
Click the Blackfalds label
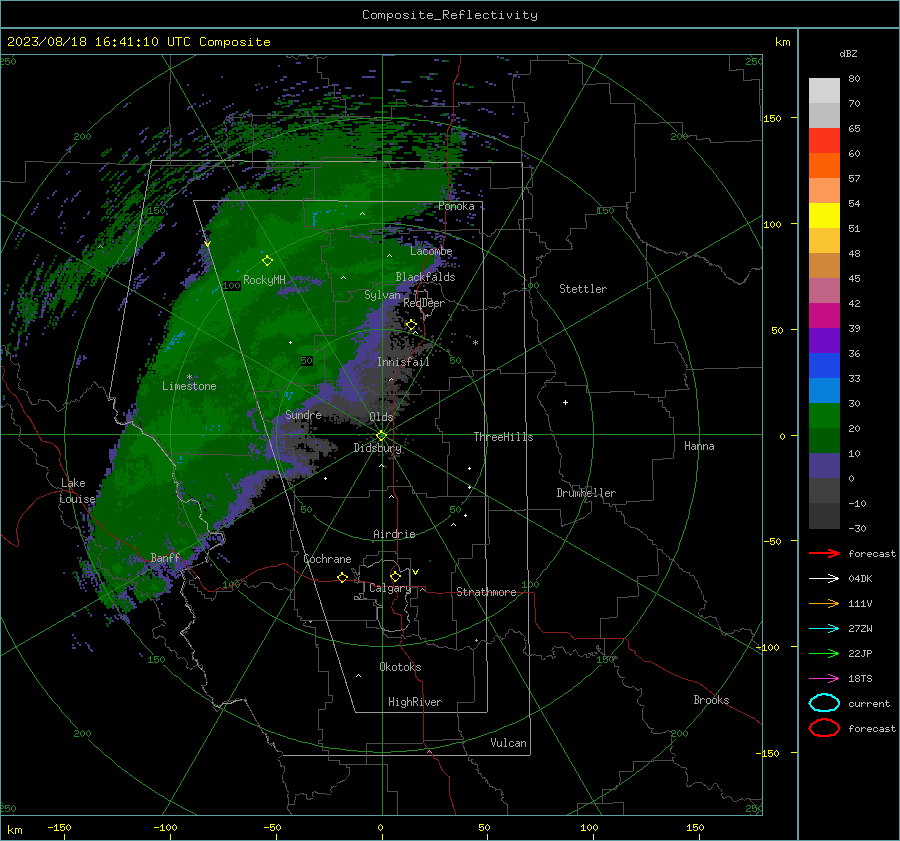(x=425, y=277)
